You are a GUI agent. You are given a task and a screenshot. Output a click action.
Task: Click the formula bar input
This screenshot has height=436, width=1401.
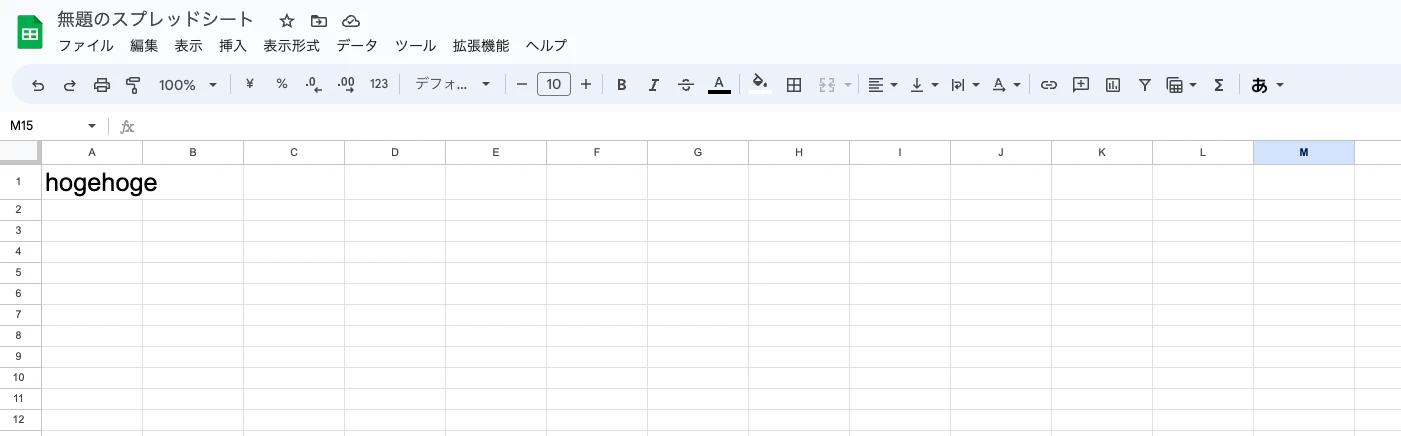tap(768, 126)
